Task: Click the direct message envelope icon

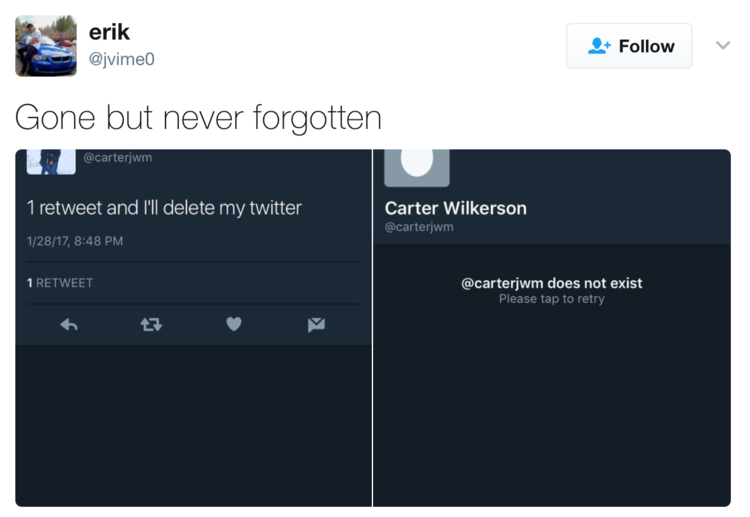Action: 316,324
